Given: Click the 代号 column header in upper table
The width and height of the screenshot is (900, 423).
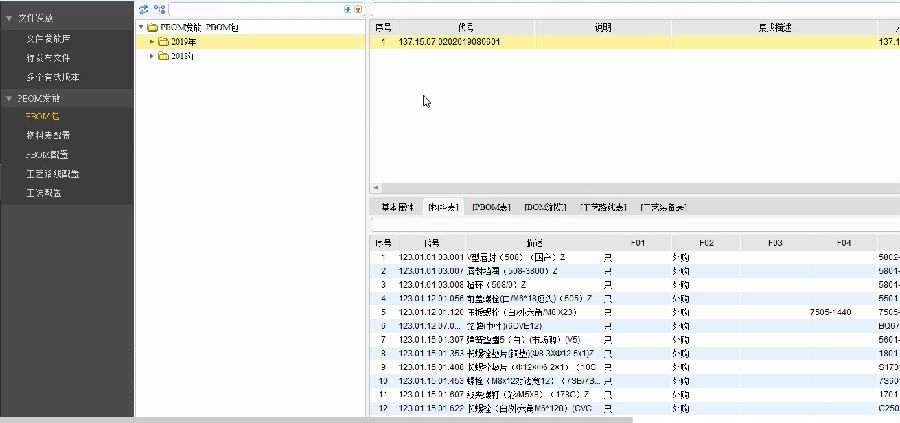Looking at the screenshot, I should [x=465, y=28].
